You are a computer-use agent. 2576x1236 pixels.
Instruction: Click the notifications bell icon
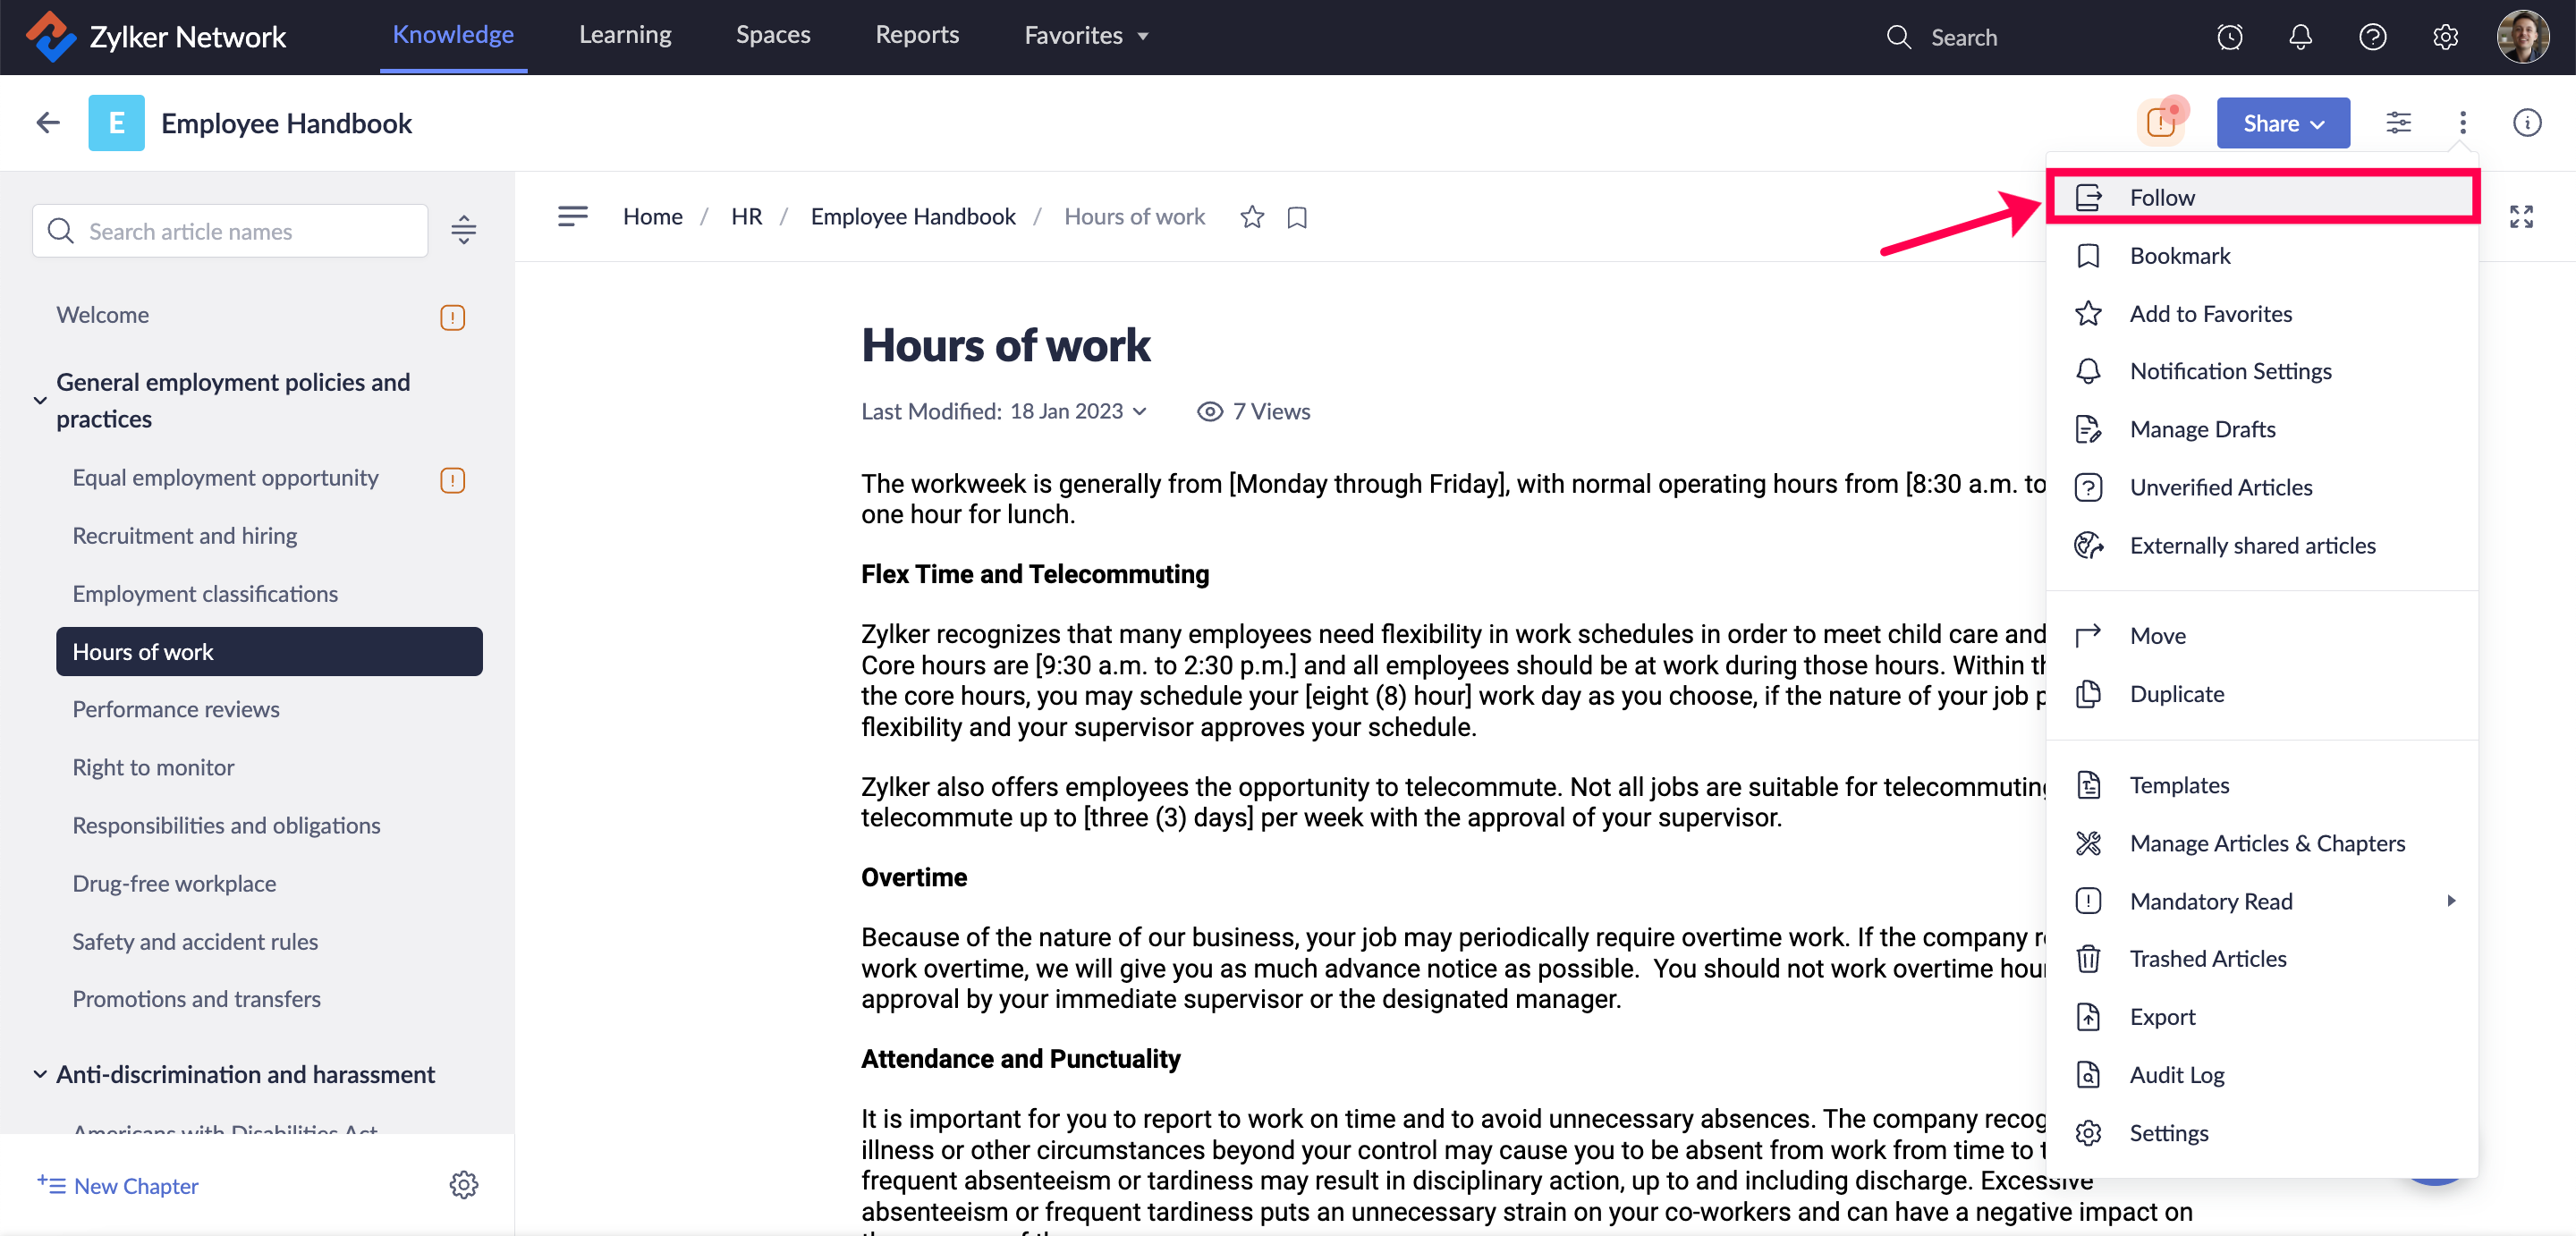2300,37
